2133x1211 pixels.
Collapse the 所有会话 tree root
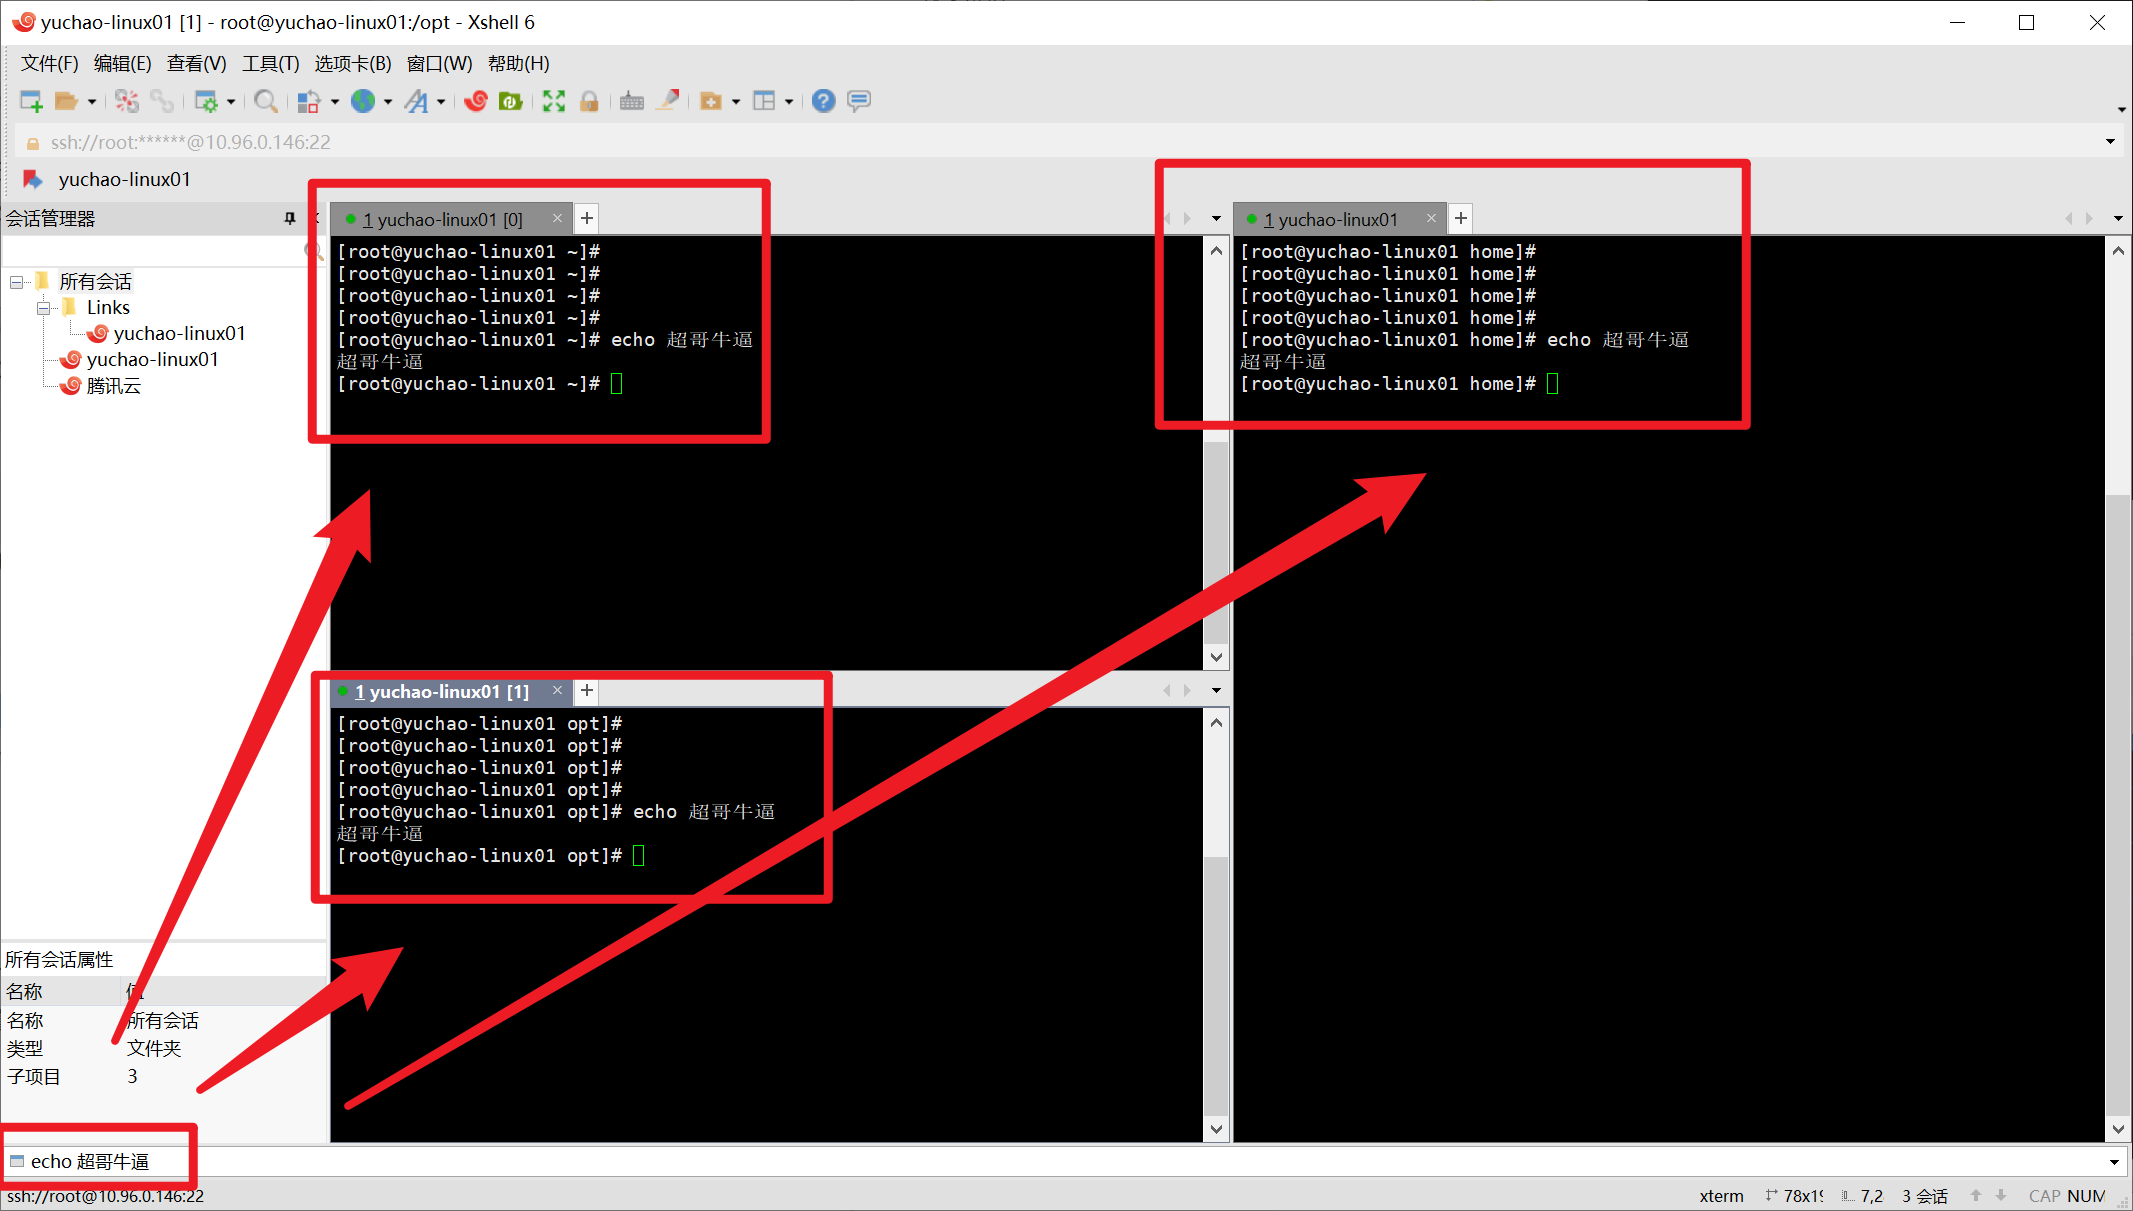pos(17,282)
